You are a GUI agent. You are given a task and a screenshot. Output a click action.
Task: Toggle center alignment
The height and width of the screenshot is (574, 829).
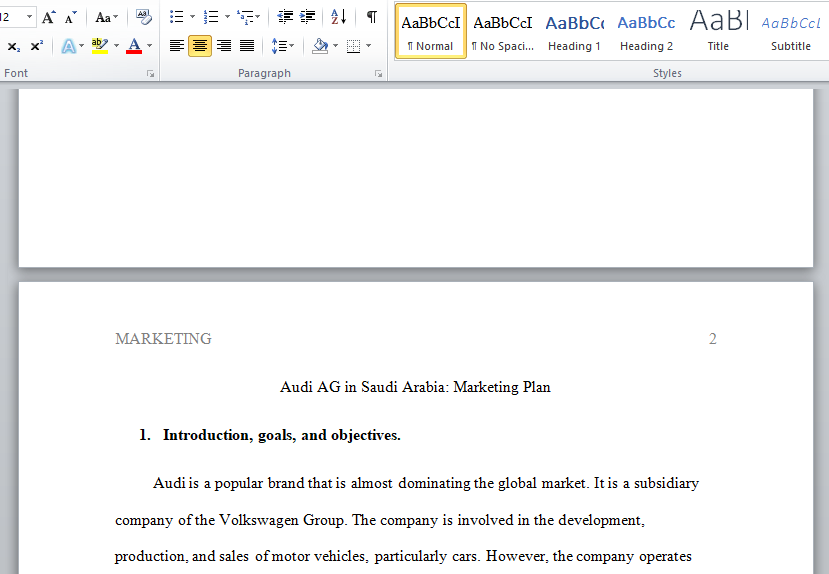(200, 46)
